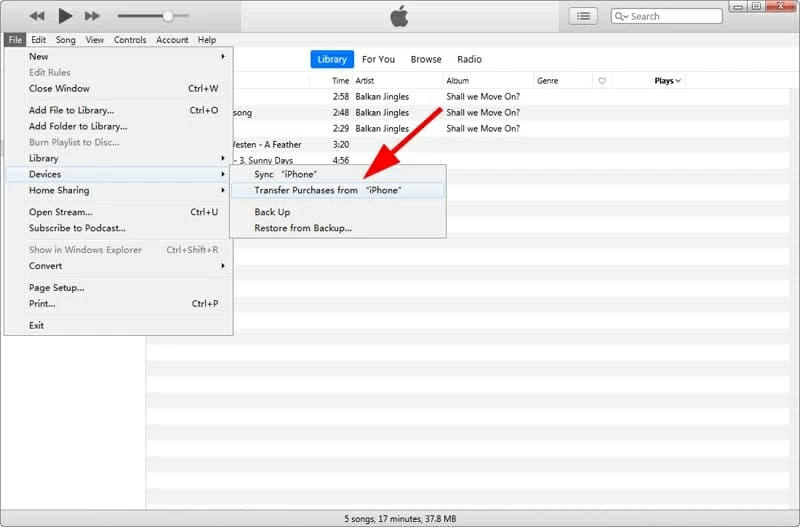Viewport: 800px width, 527px height.
Task: Adjust the volume slider knob
Action: tap(168, 16)
